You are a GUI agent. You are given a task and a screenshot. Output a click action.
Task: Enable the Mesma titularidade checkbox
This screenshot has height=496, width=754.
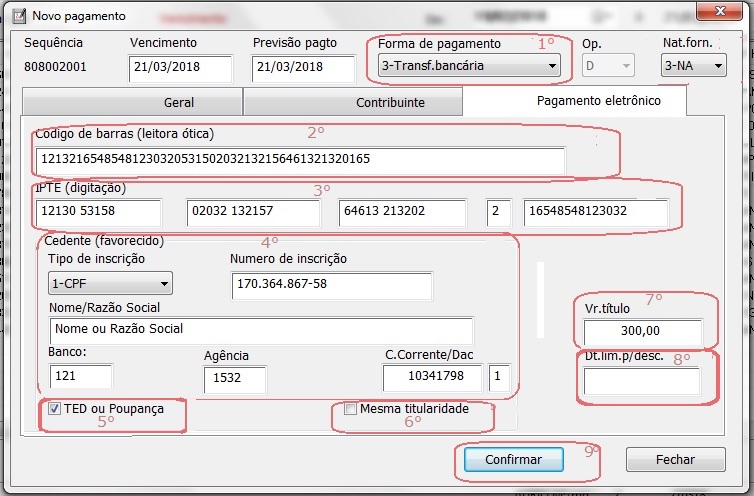(x=350, y=409)
